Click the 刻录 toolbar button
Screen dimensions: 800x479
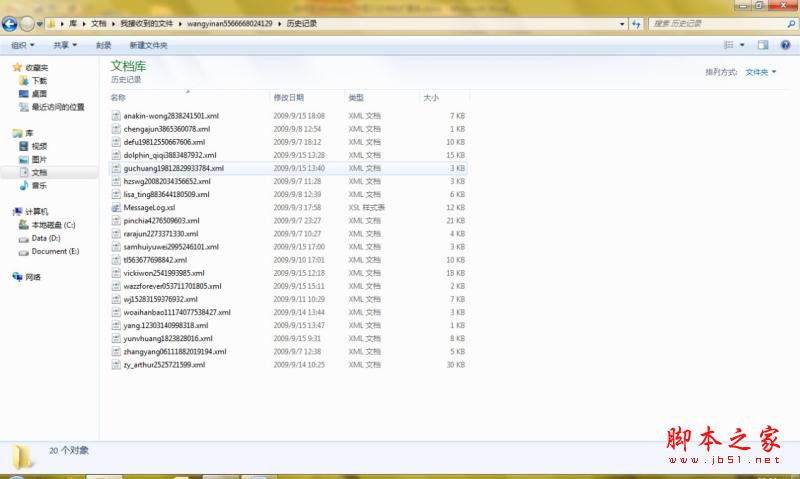(x=104, y=45)
